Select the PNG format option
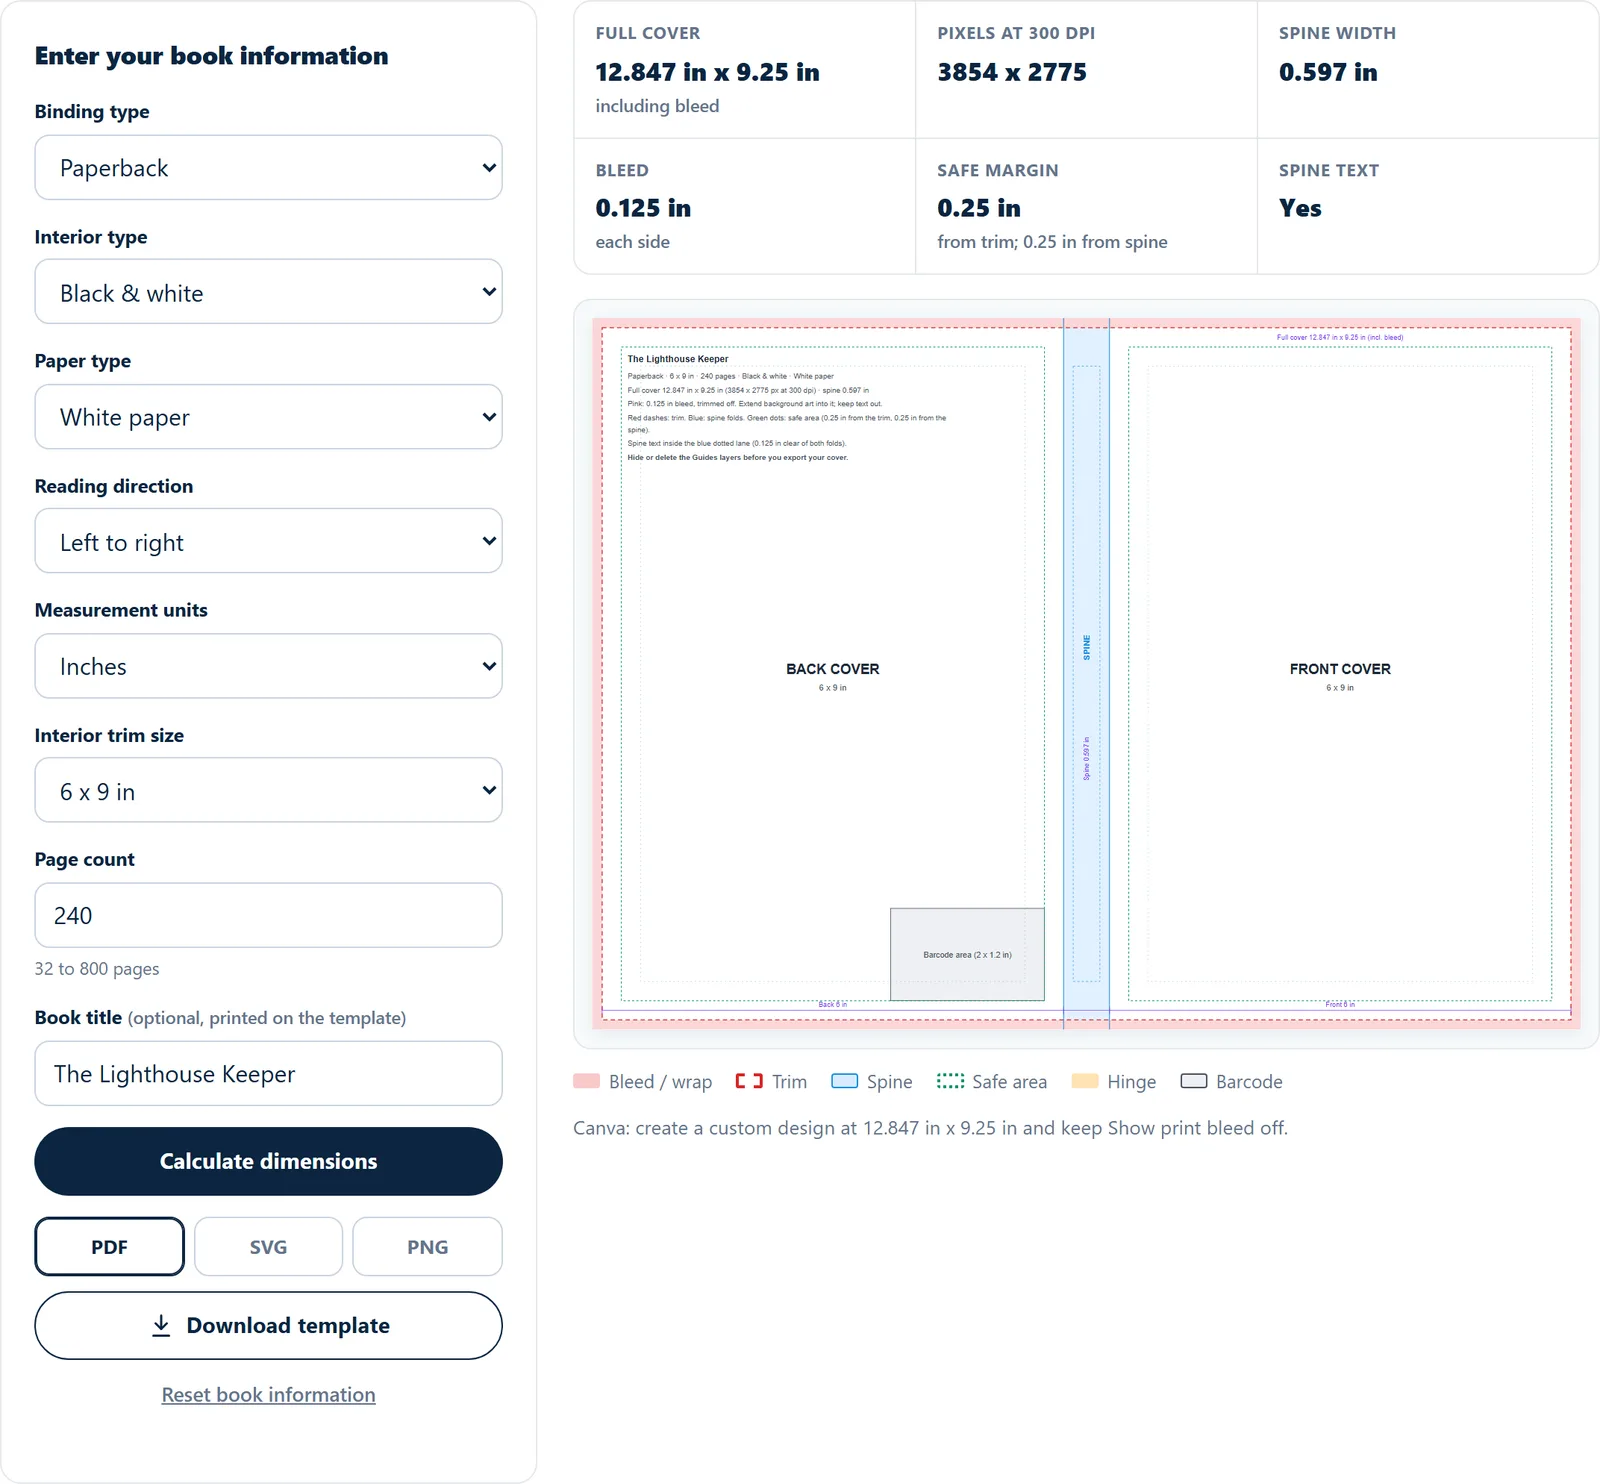The image size is (1600, 1484). point(427,1246)
